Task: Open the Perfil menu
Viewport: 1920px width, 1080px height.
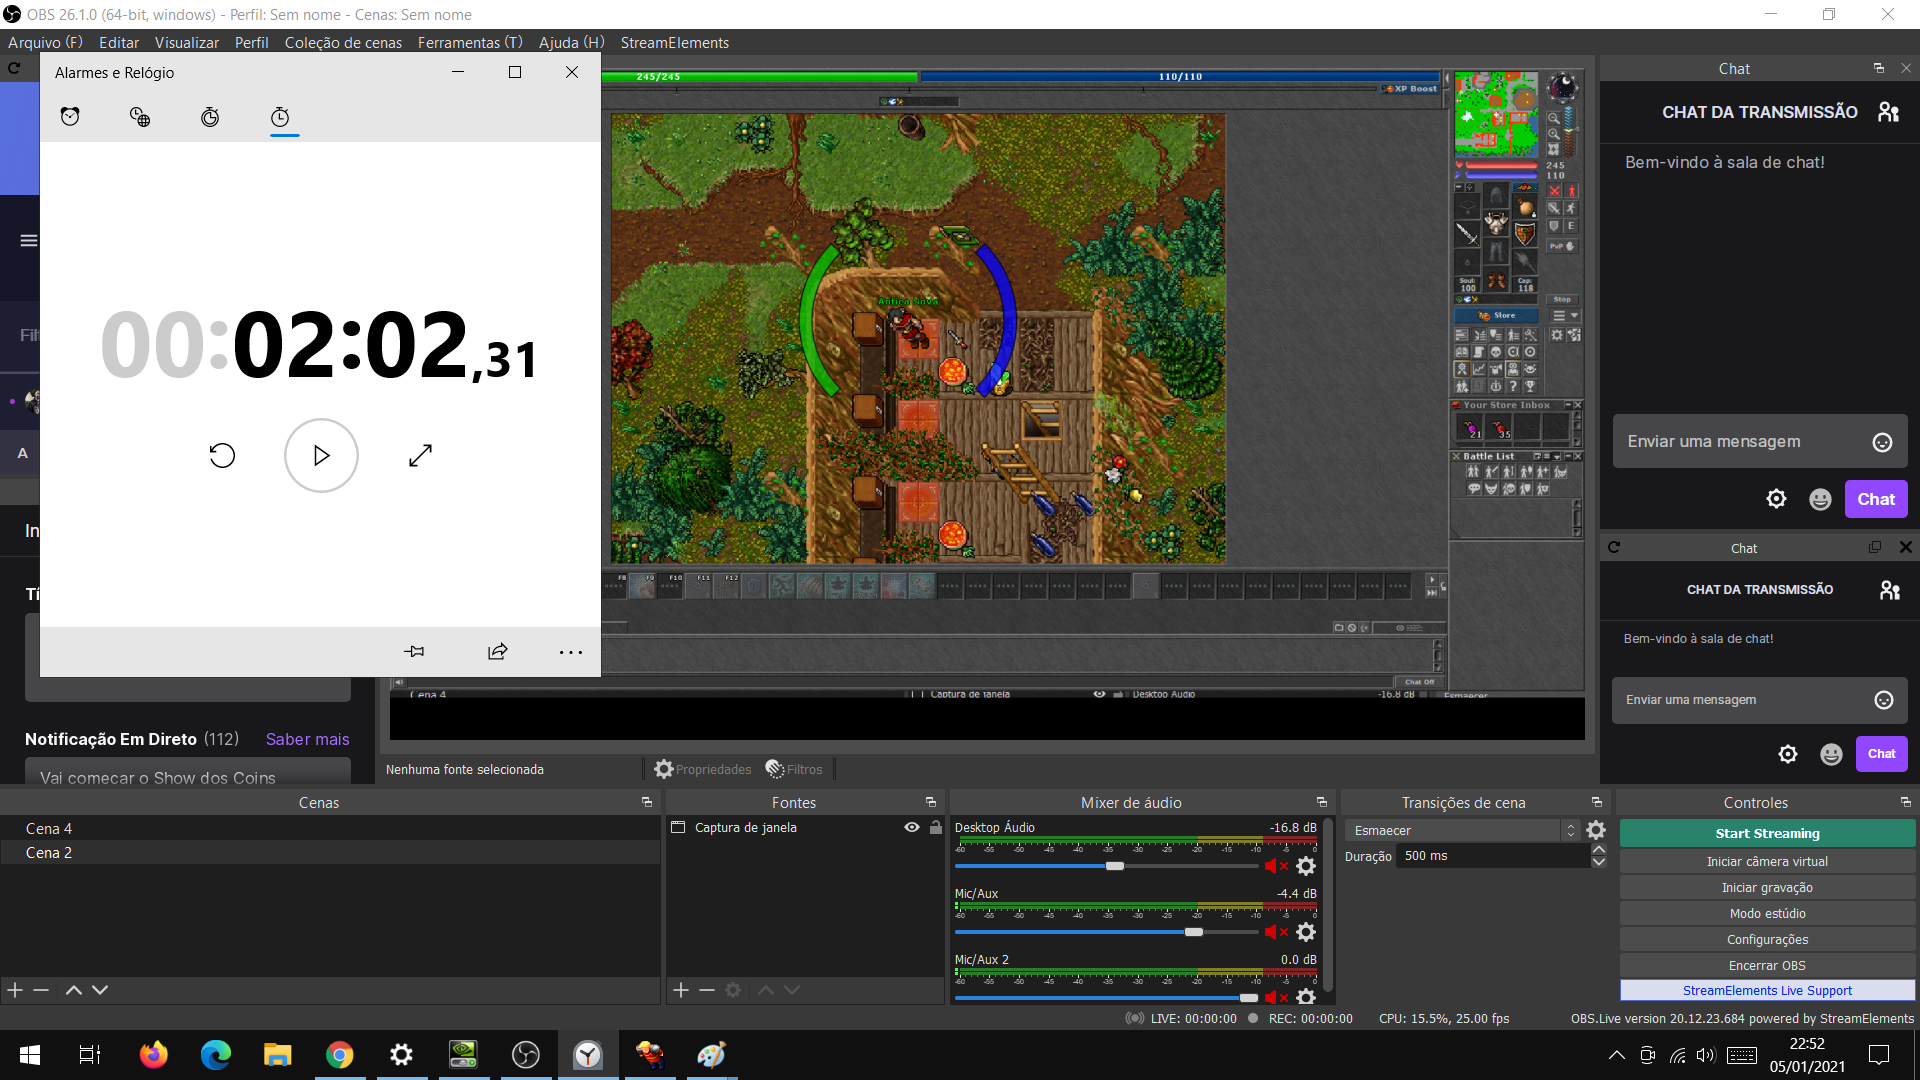Action: tap(252, 42)
